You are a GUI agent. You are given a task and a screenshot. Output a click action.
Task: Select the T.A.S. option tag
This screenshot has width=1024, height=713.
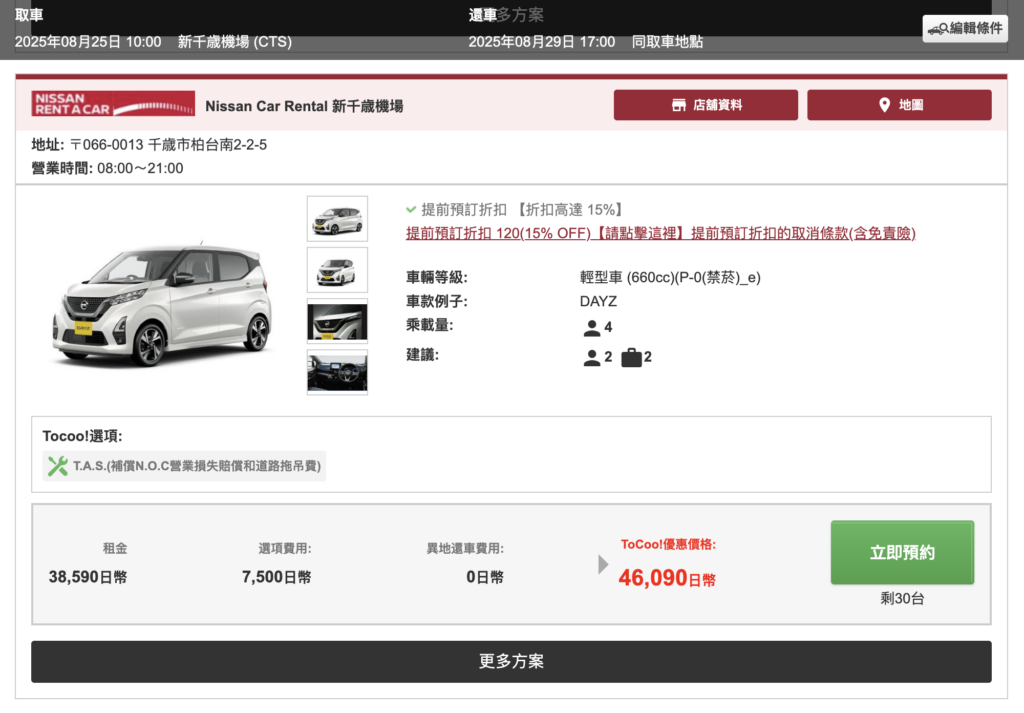(x=184, y=466)
